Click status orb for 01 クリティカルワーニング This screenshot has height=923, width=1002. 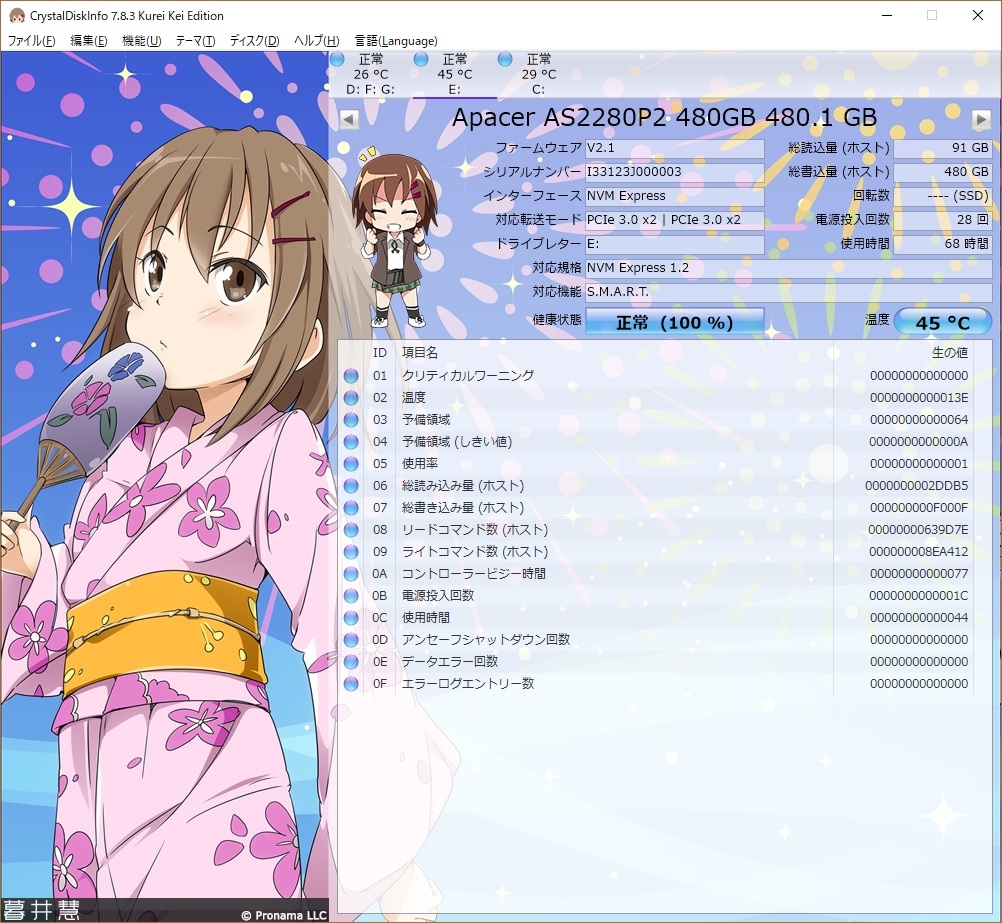point(351,376)
